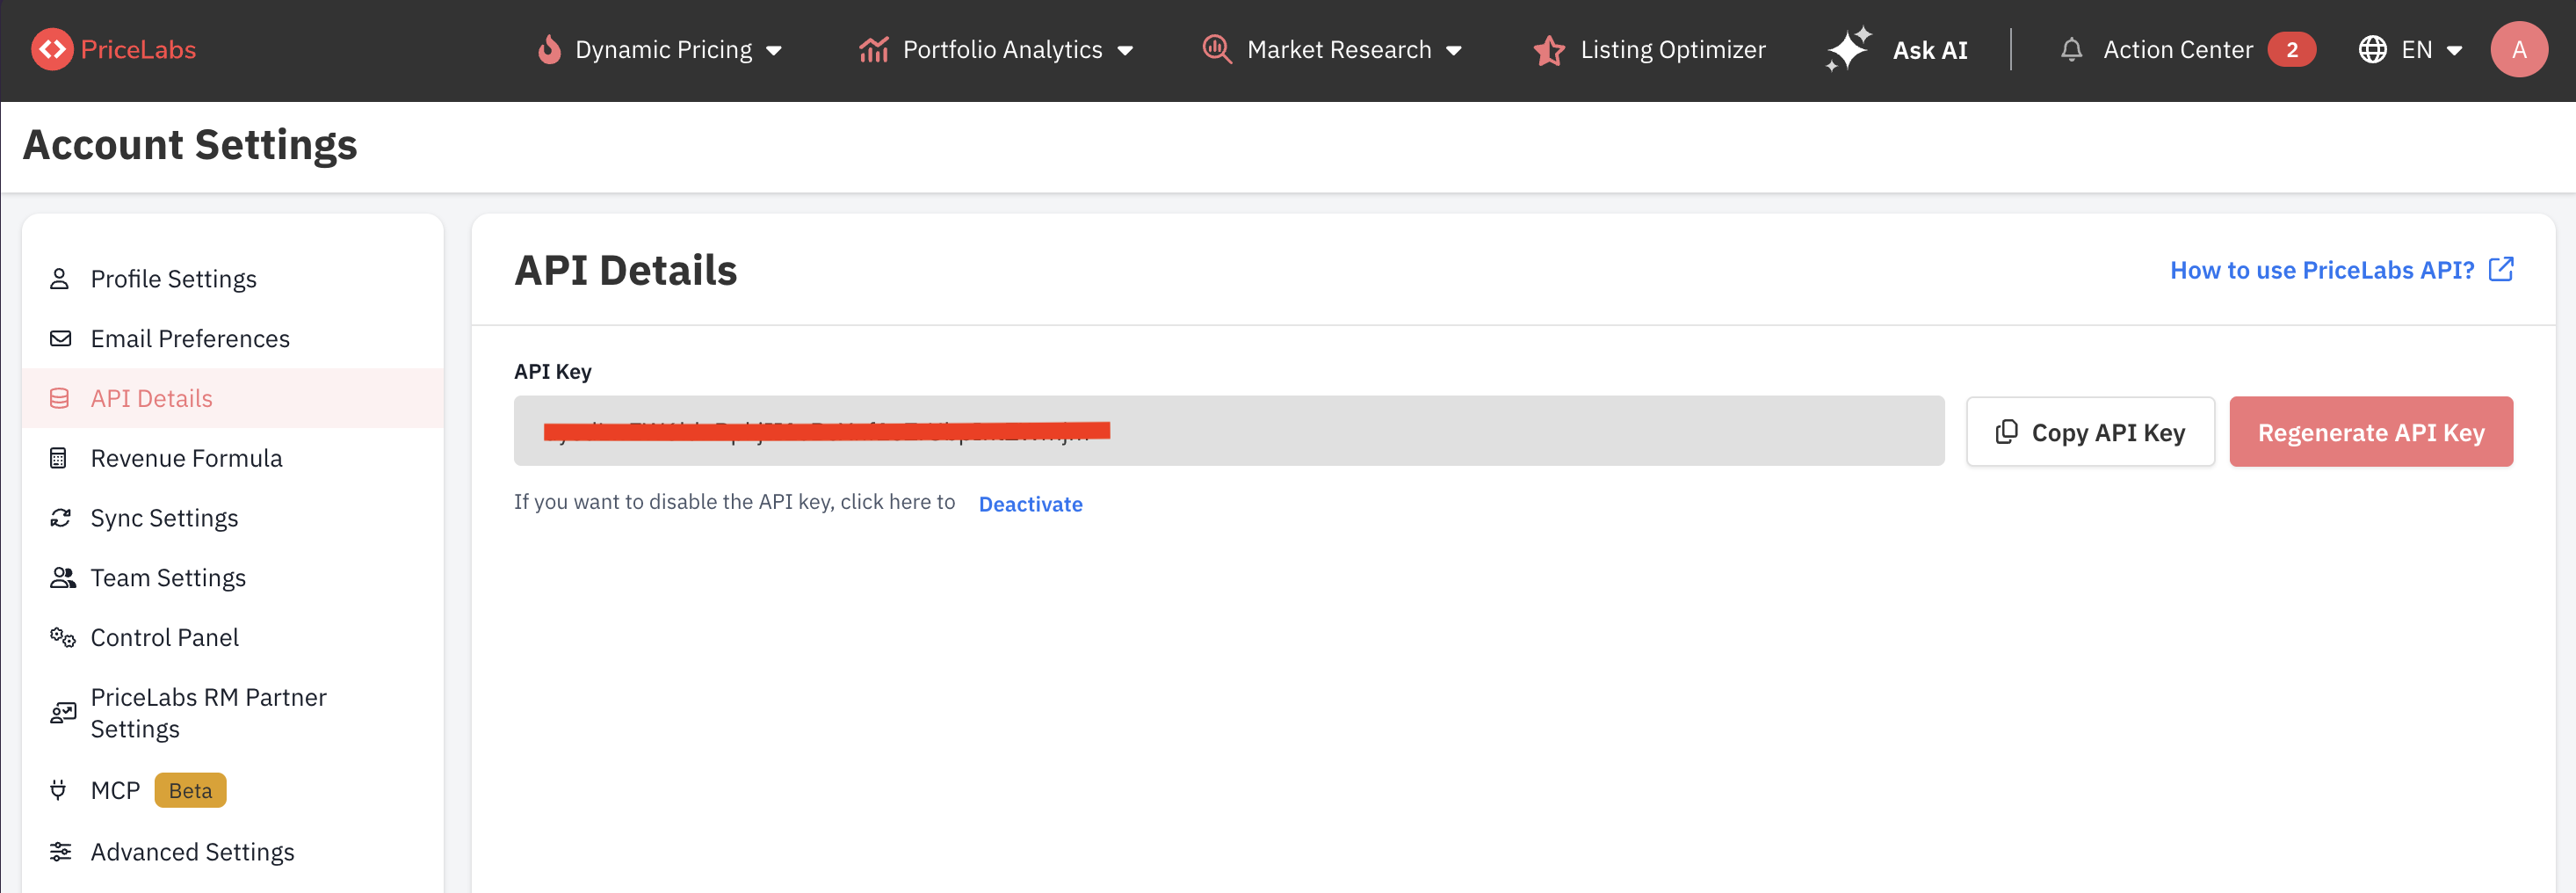Click the Listing Optimizer star icon

click(1549, 49)
